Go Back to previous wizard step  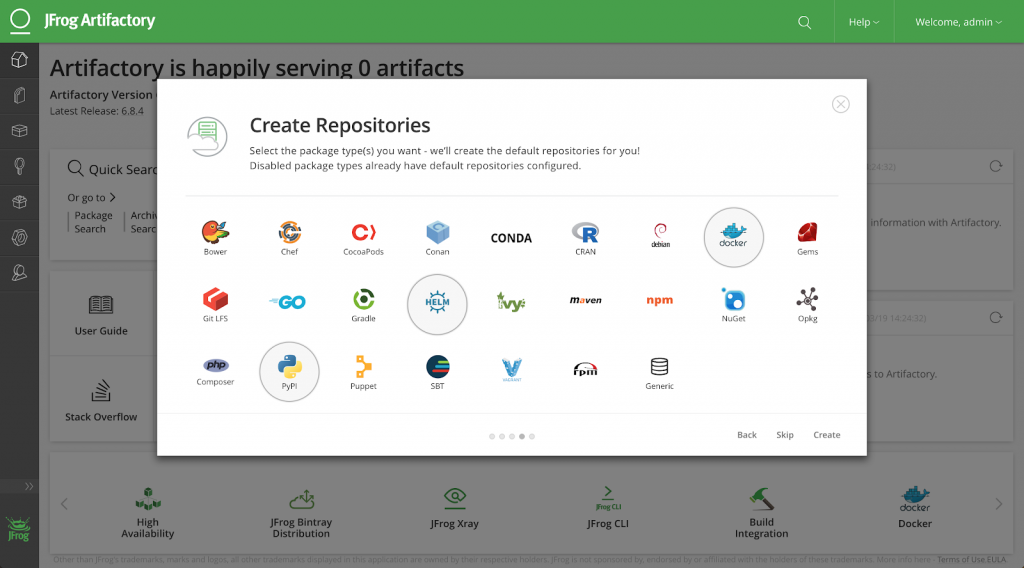(x=746, y=435)
